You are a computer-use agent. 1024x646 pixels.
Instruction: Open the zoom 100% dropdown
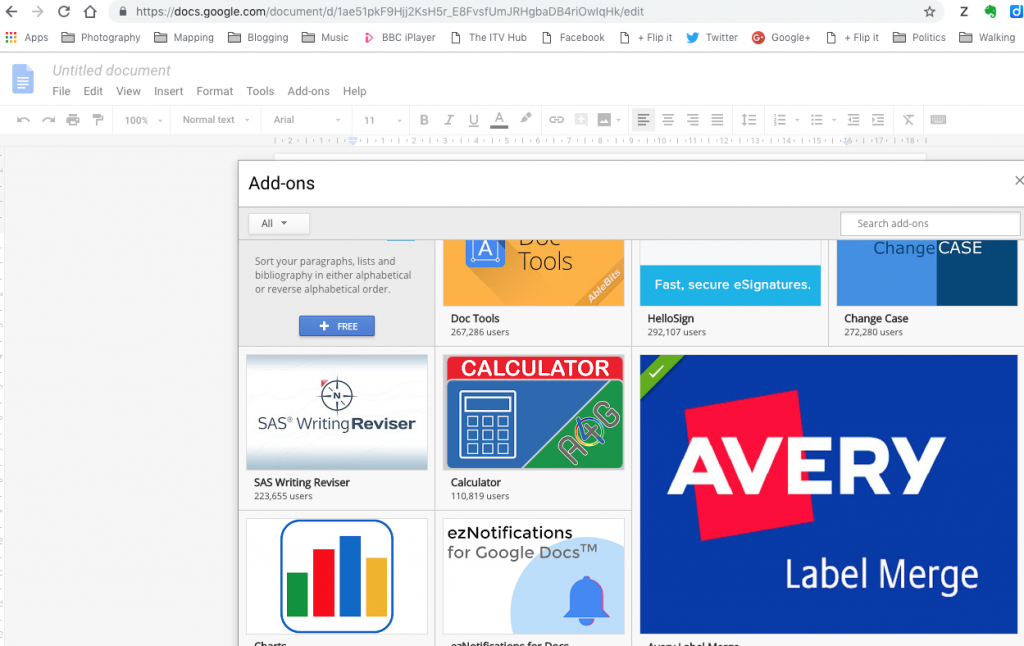[142, 120]
